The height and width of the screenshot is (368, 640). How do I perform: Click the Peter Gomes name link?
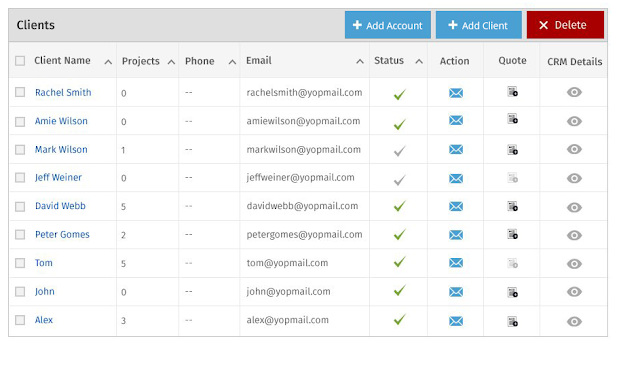[x=62, y=235]
